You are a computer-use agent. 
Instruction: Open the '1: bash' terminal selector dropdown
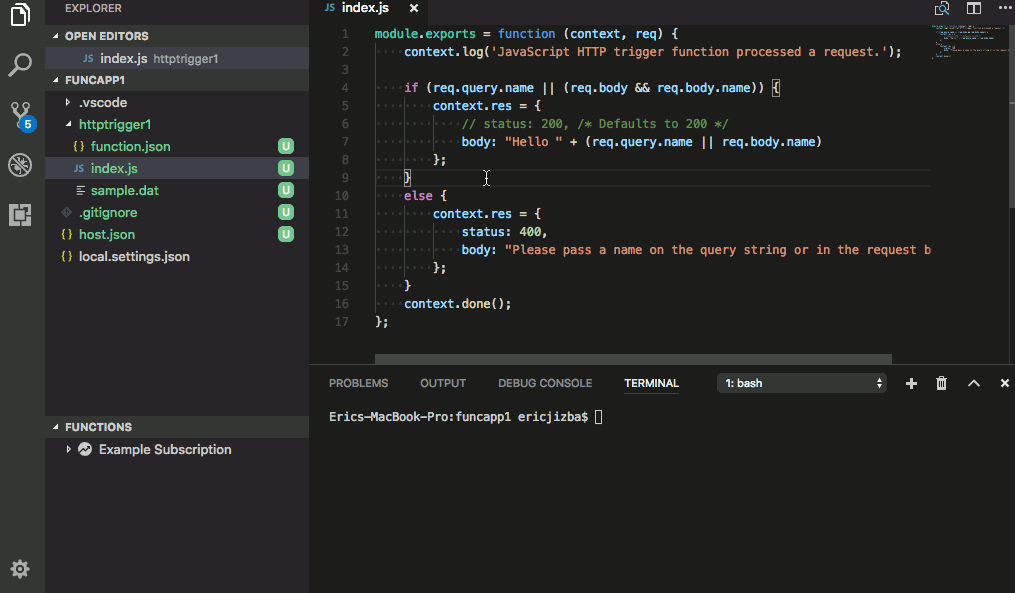click(x=801, y=383)
